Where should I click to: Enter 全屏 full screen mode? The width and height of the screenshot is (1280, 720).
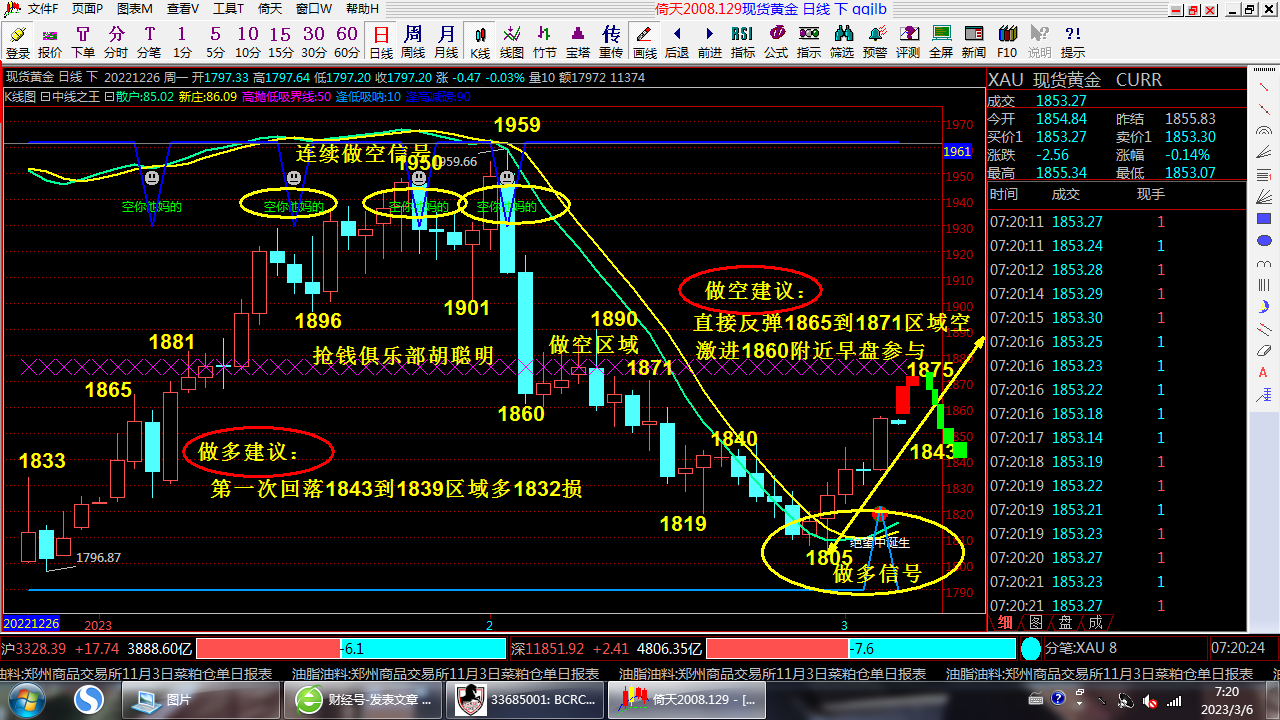click(940, 42)
